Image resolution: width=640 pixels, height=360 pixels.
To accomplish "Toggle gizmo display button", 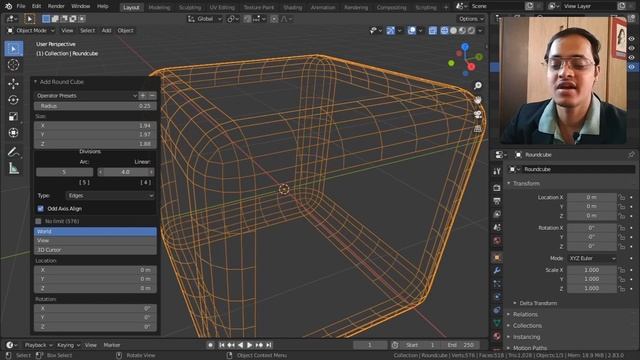I will pos(391,31).
